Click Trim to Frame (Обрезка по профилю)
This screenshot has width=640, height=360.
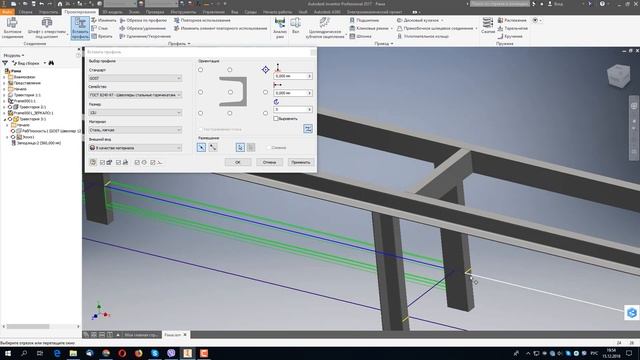pos(143,20)
